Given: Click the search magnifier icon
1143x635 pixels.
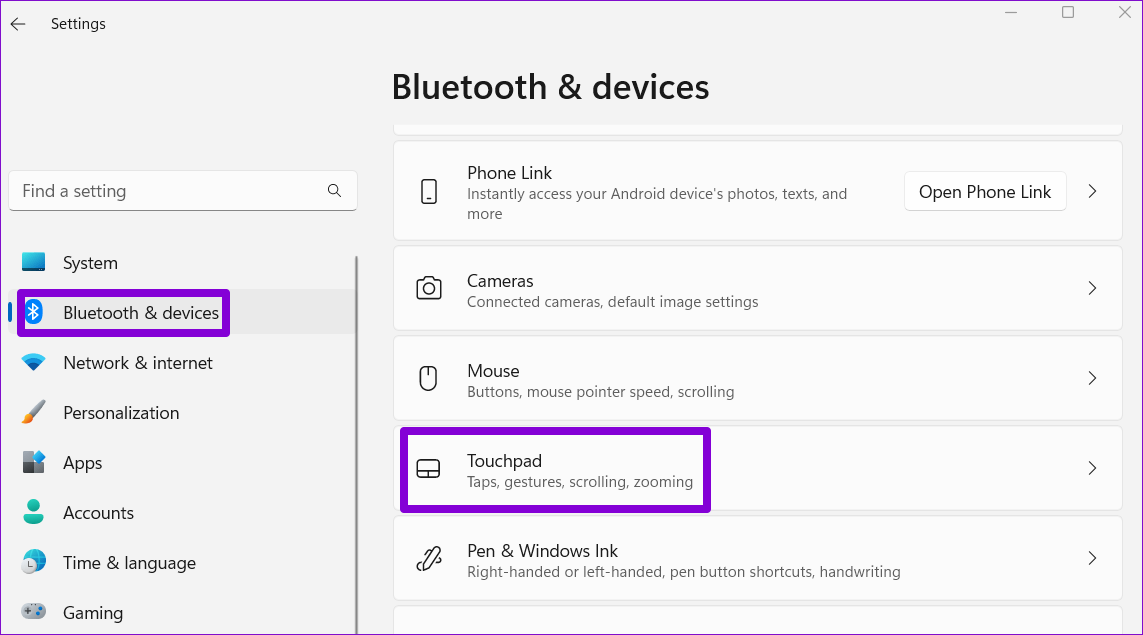Looking at the screenshot, I should [x=334, y=190].
